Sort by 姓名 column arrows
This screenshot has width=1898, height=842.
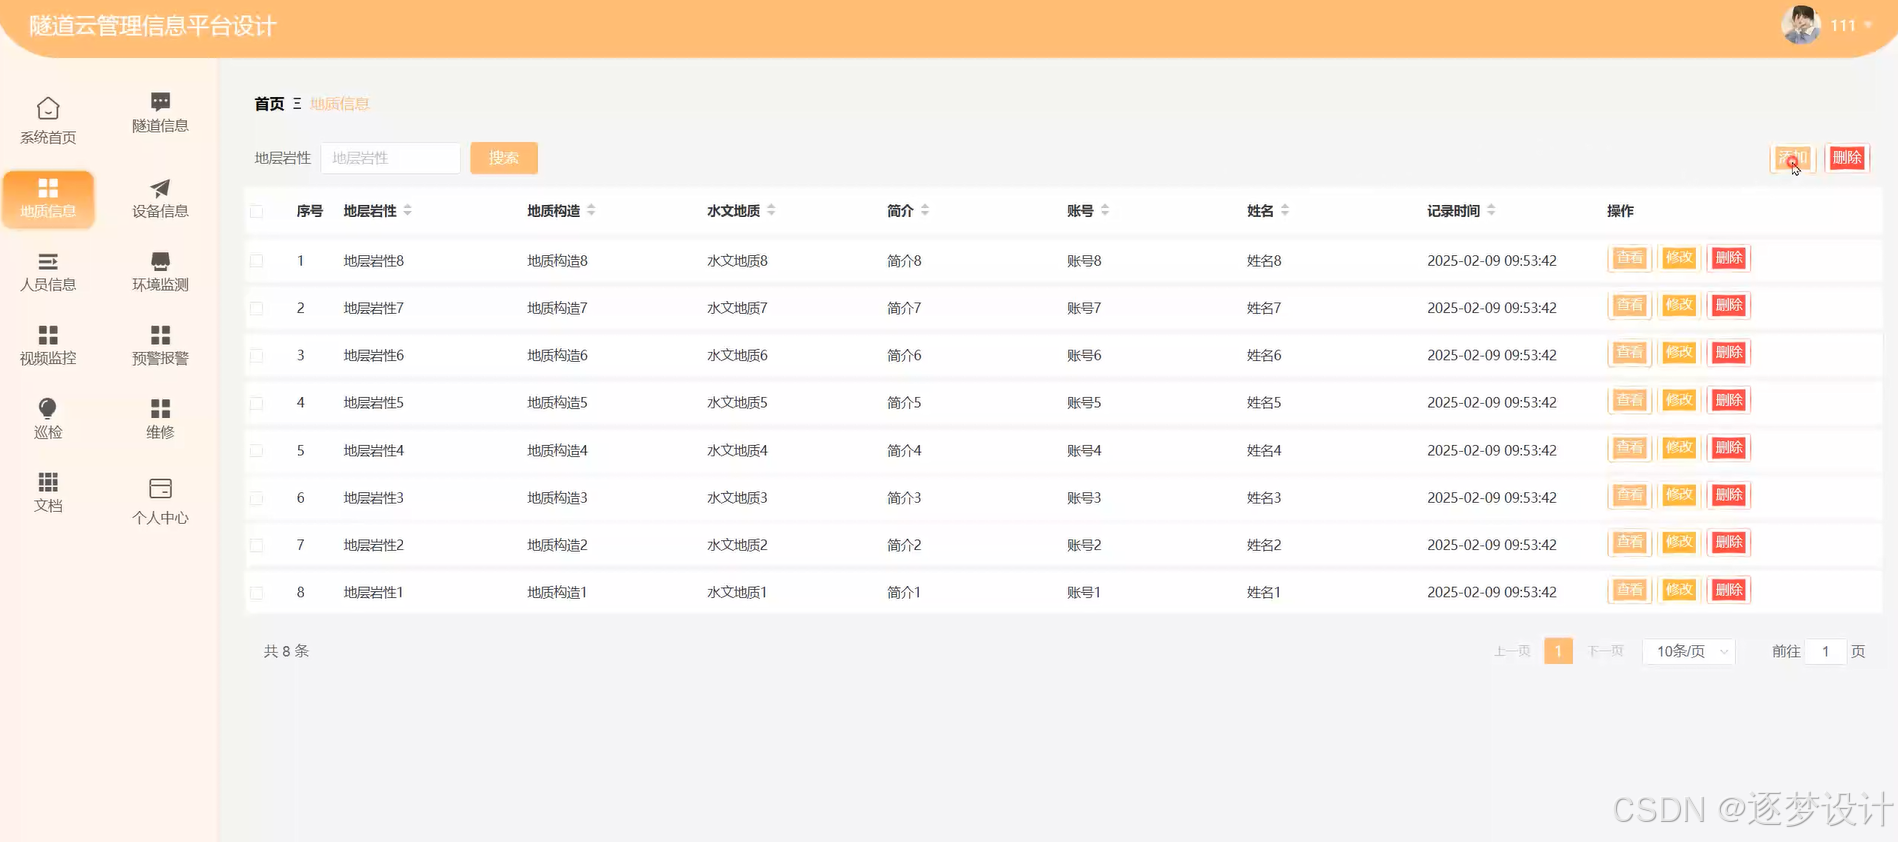1285,210
